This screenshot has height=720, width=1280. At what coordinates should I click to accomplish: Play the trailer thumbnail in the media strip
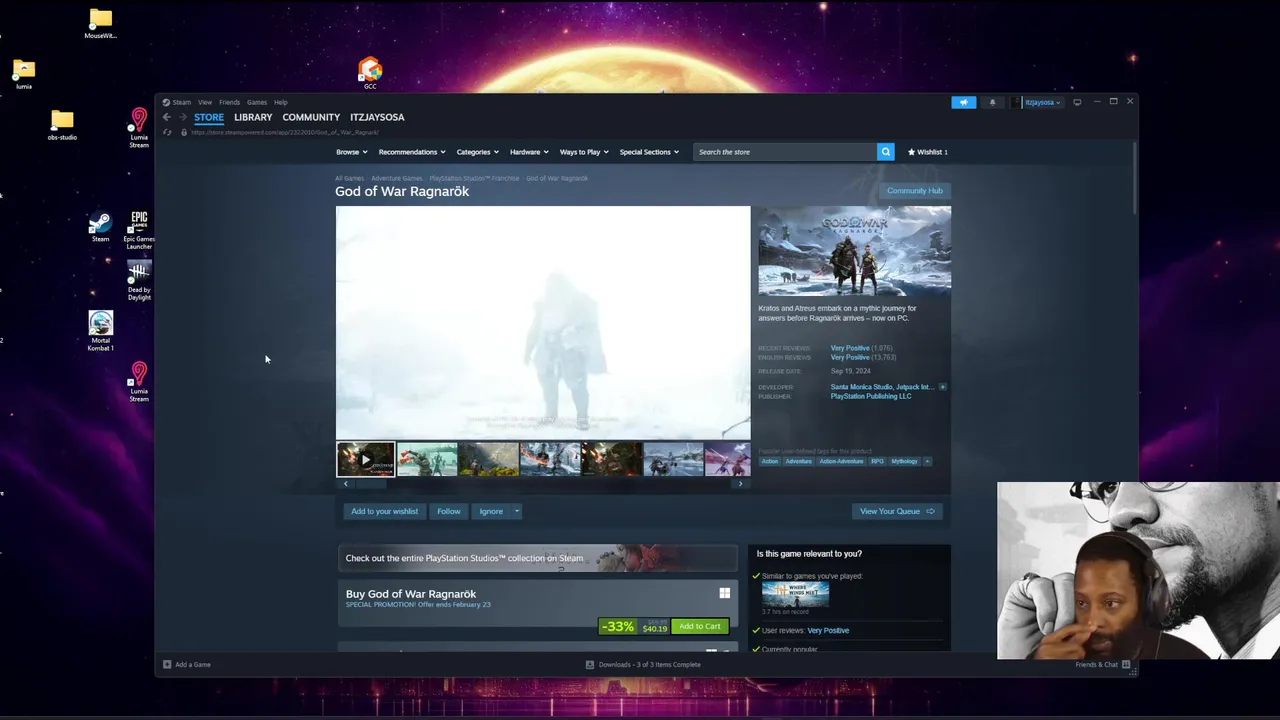pos(365,460)
